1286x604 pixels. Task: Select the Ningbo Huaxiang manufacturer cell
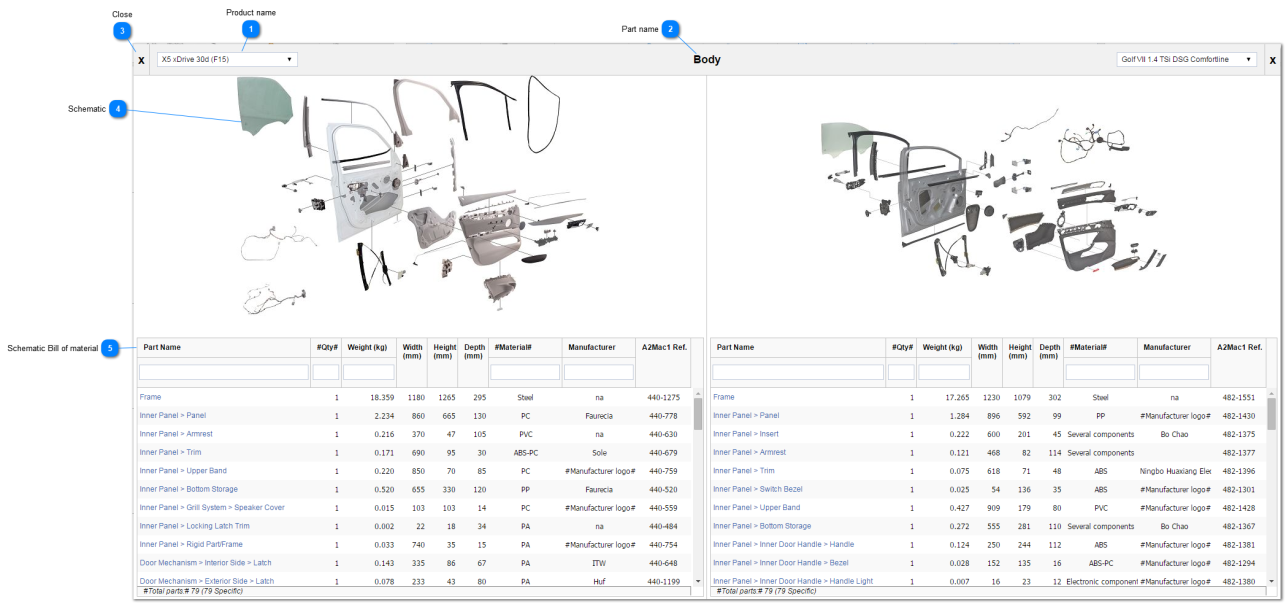[x=1175, y=471]
